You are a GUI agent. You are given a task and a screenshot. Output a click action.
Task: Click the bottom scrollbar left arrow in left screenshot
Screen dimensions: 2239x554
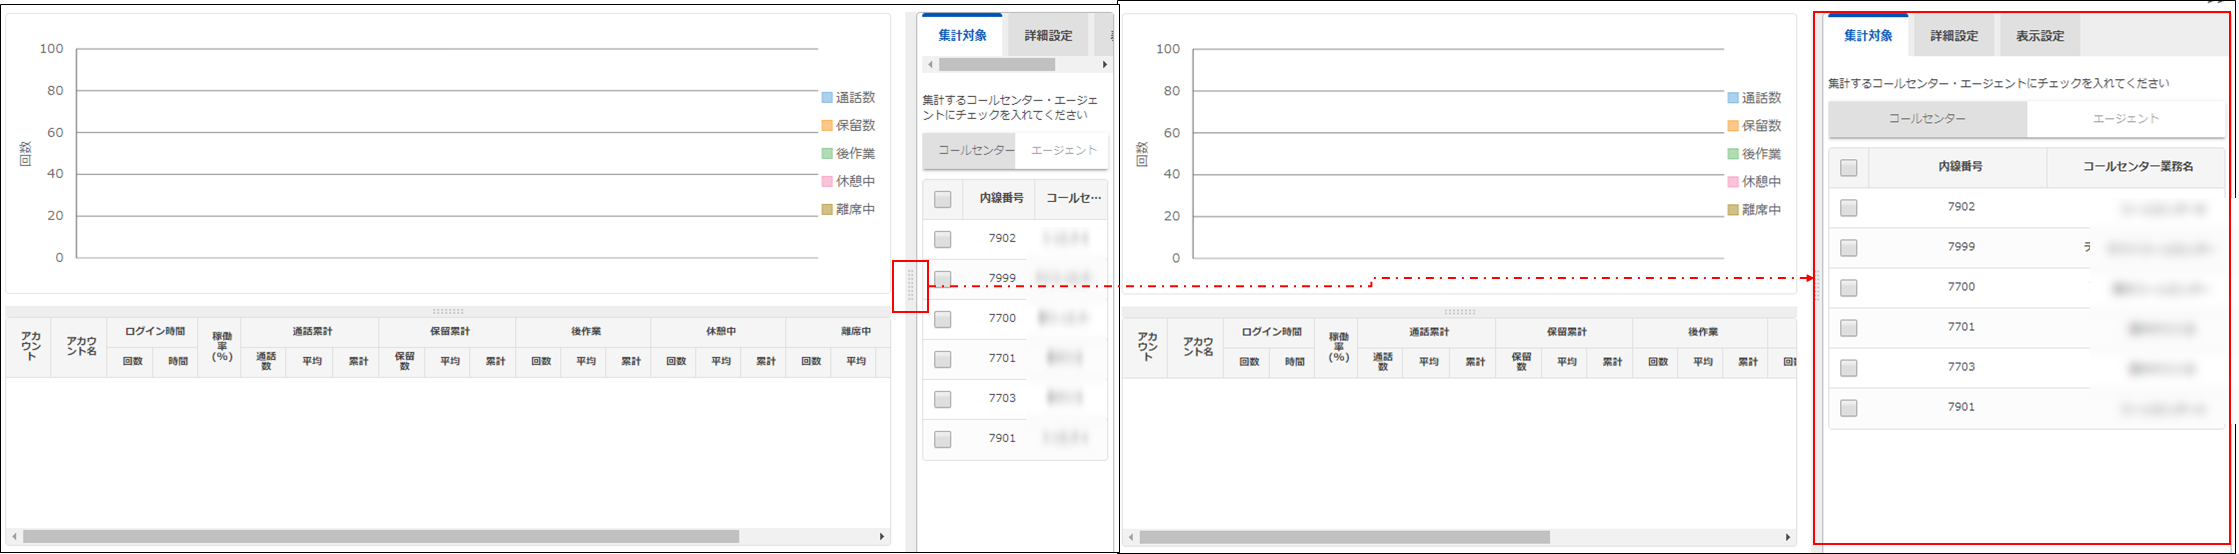click(x=14, y=537)
